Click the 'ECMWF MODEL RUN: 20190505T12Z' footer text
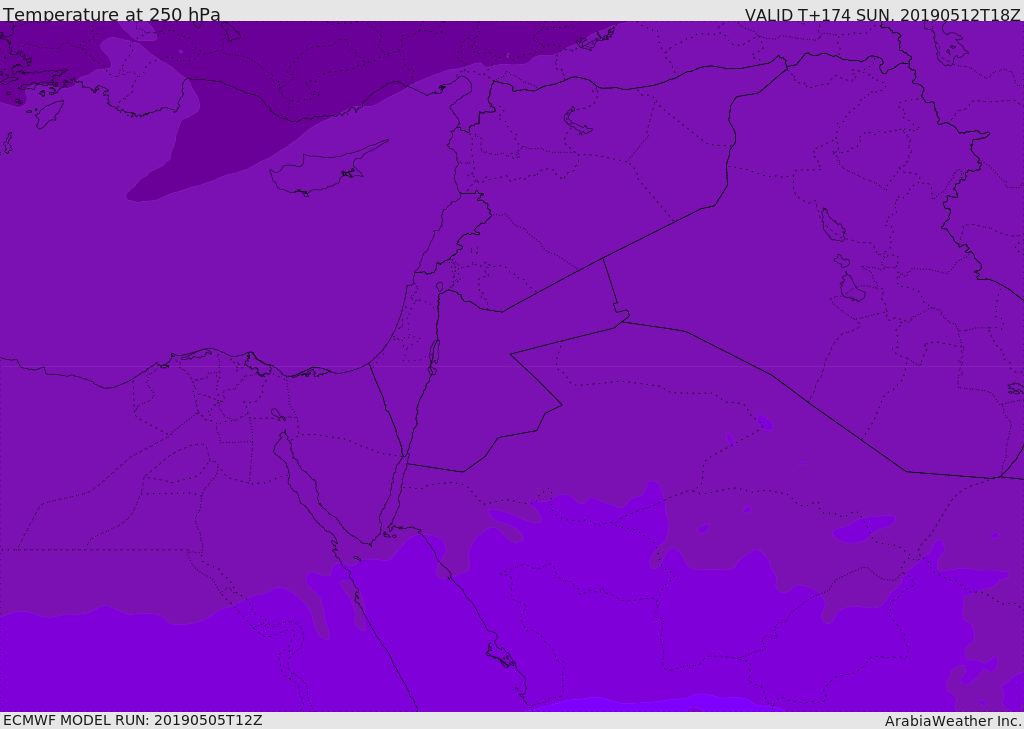The height and width of the screenshot is (729, 1024). tap(133, 720)
